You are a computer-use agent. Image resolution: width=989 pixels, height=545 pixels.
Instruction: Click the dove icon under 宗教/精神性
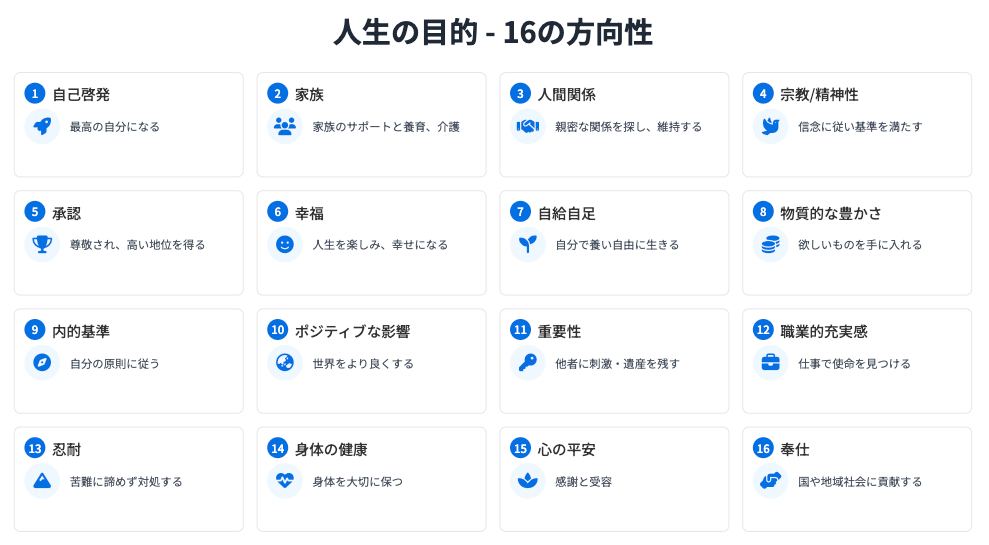coord(771,127)
